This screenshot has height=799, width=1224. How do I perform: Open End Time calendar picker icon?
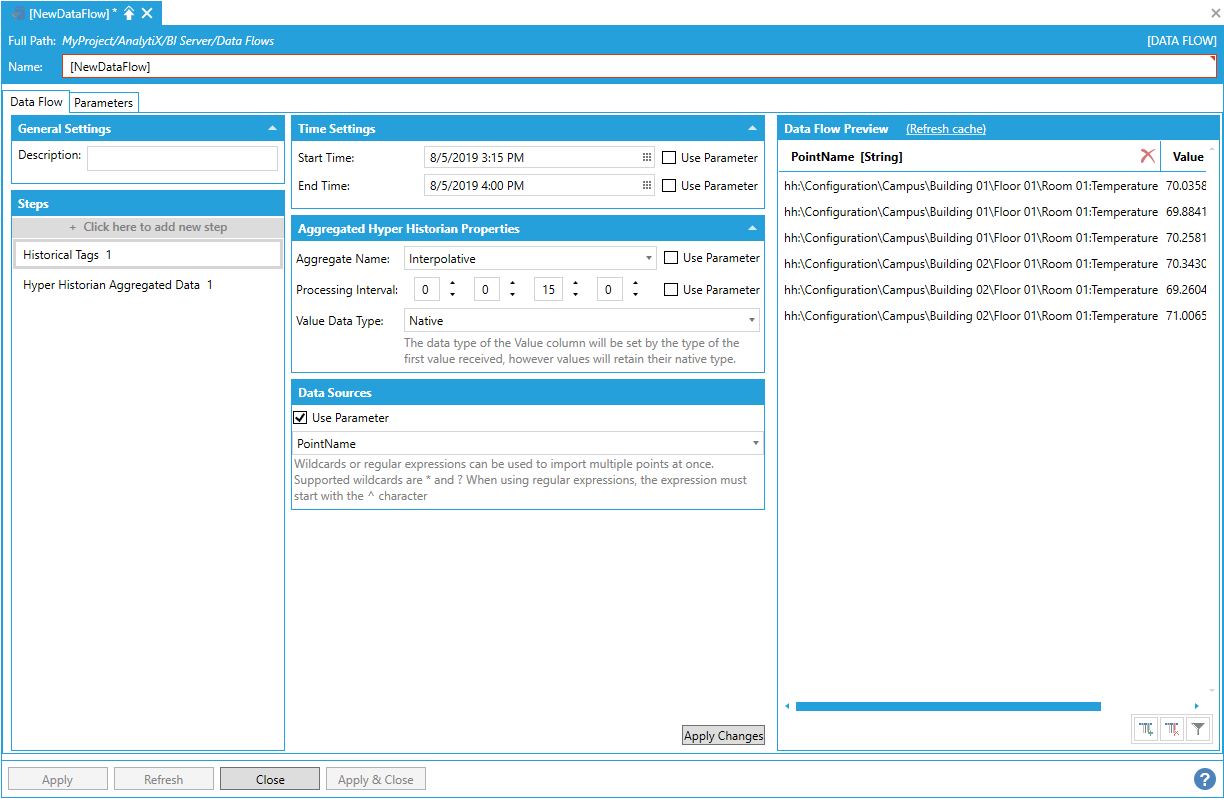(x=646, y=186)
